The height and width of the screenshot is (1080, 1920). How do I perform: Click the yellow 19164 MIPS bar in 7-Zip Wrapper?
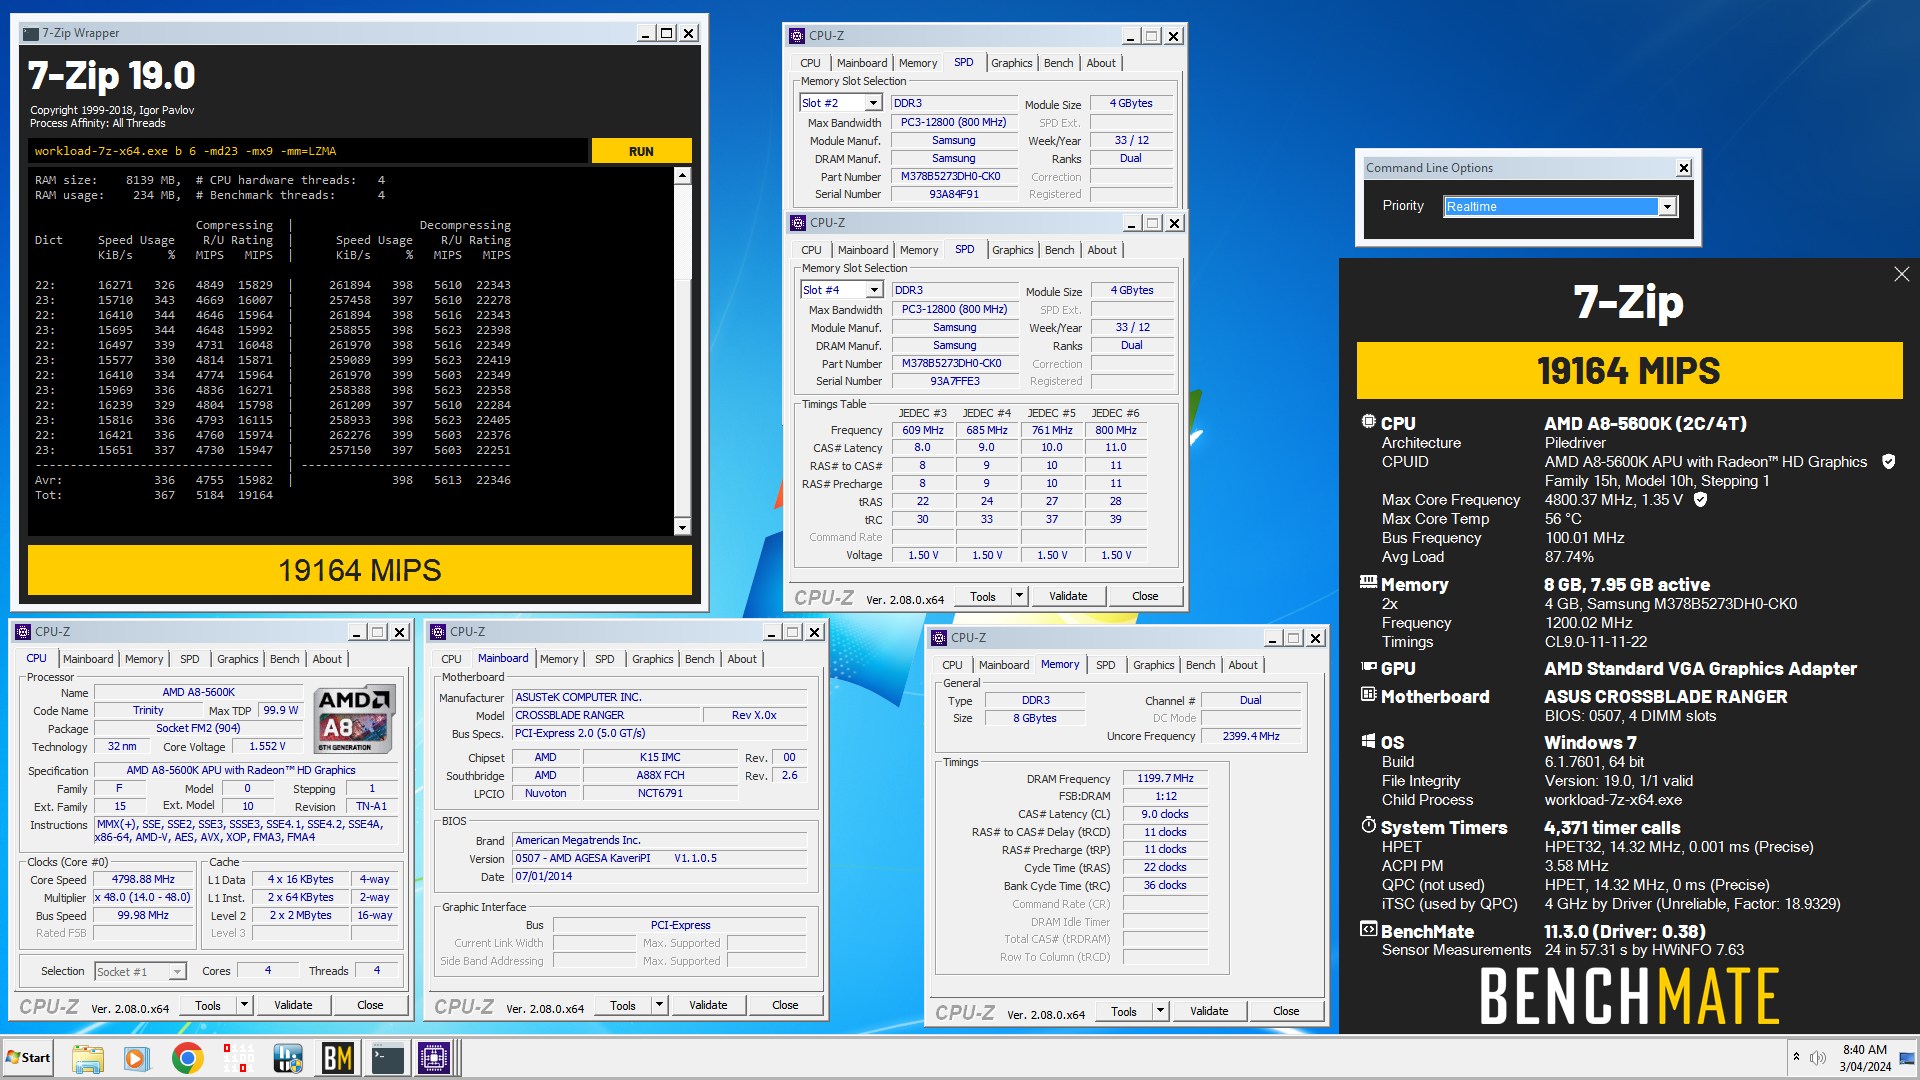pyautogui.click(x=360, y=570)
